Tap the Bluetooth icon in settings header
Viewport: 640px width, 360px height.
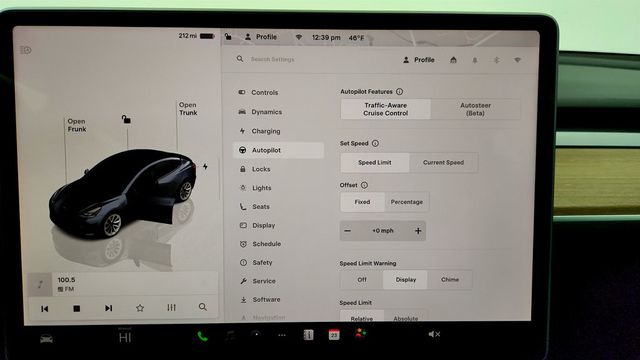496,60
